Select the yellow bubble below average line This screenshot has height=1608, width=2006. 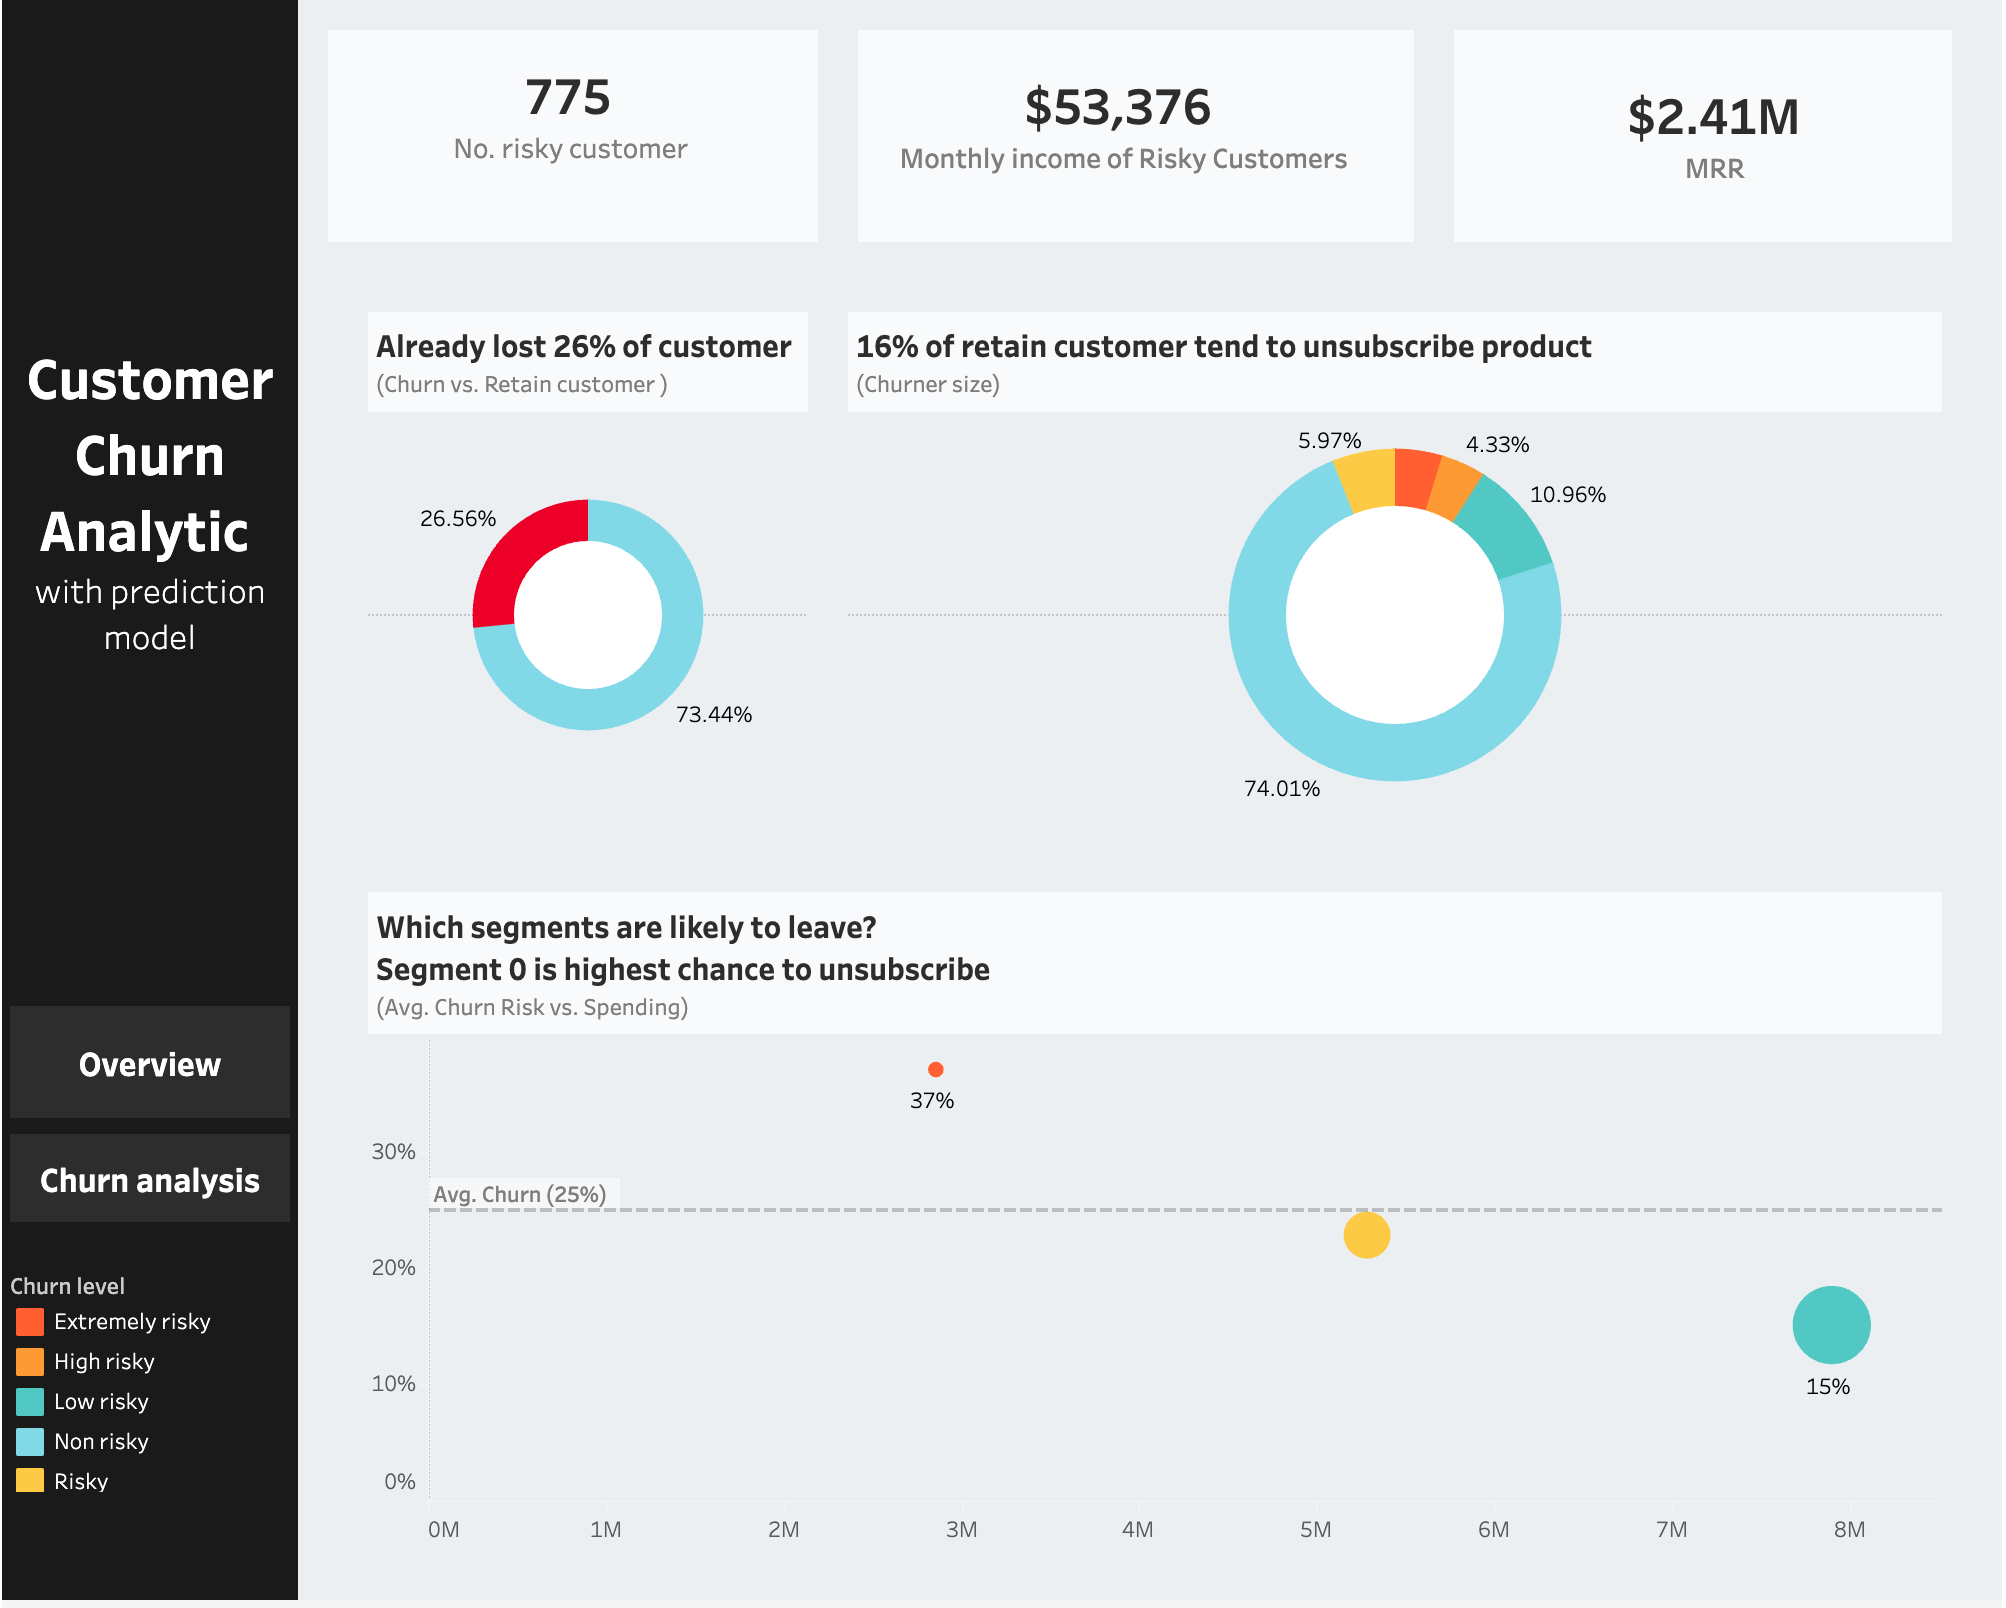click(1366, 1235)
